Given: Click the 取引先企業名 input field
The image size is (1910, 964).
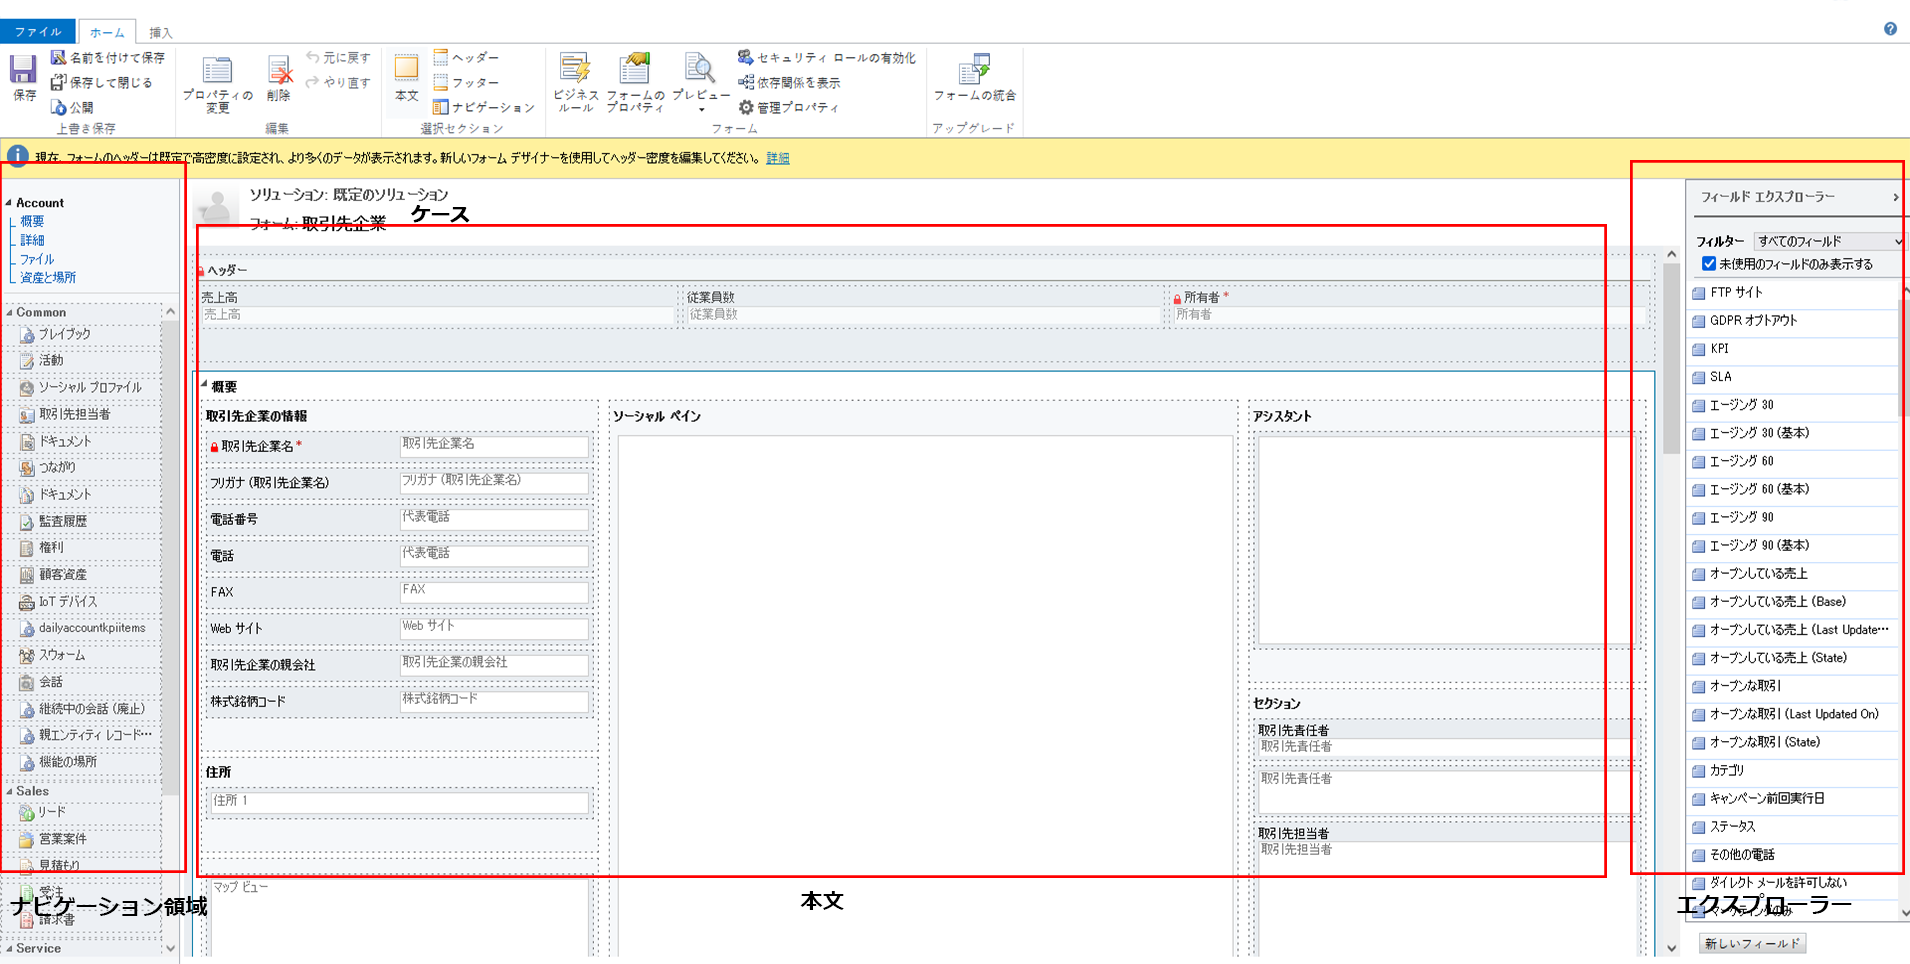Looking at the screenshot, I should 494,446.
